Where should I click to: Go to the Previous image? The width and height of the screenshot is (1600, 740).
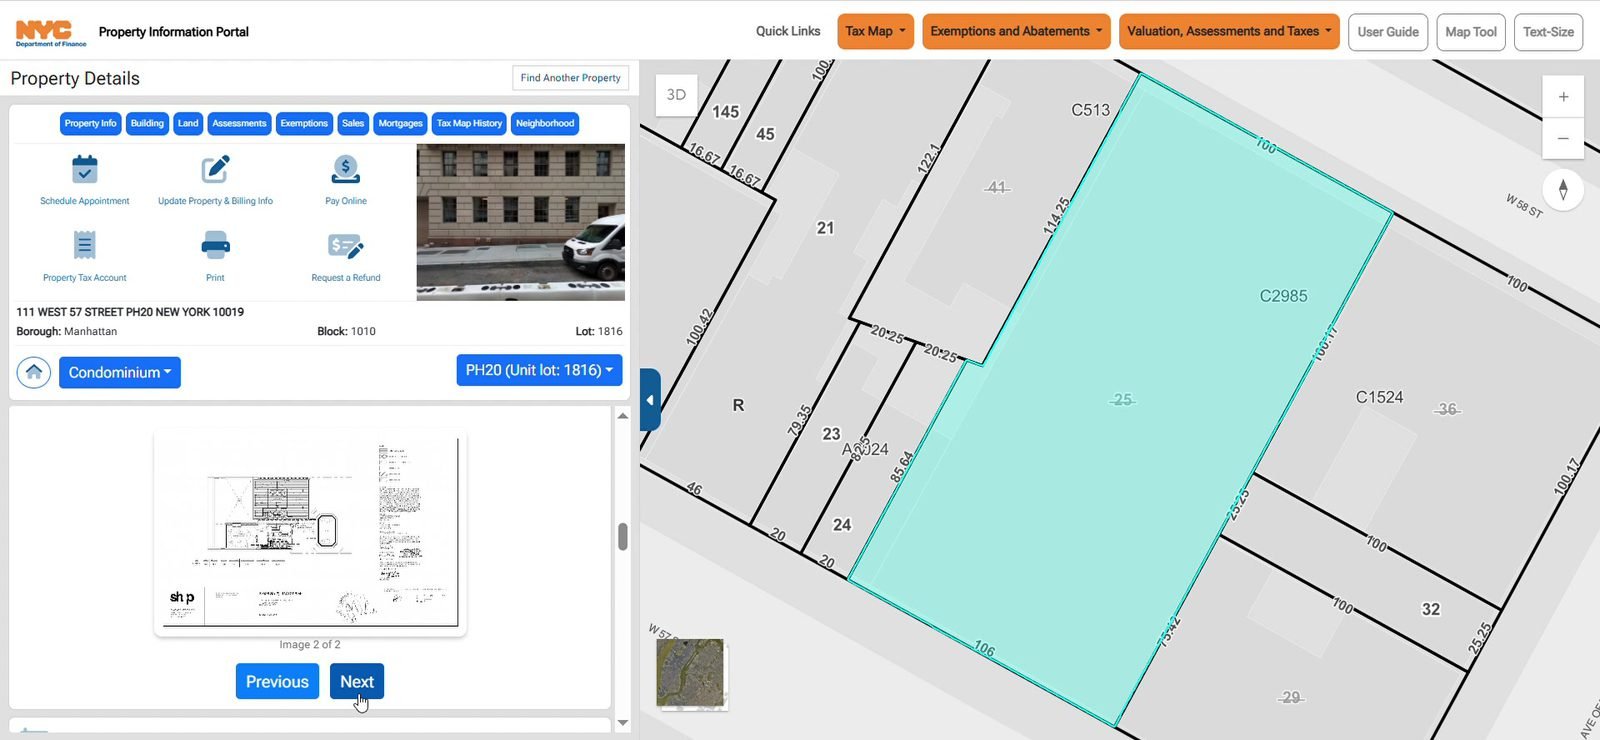(x=277, y=681)
